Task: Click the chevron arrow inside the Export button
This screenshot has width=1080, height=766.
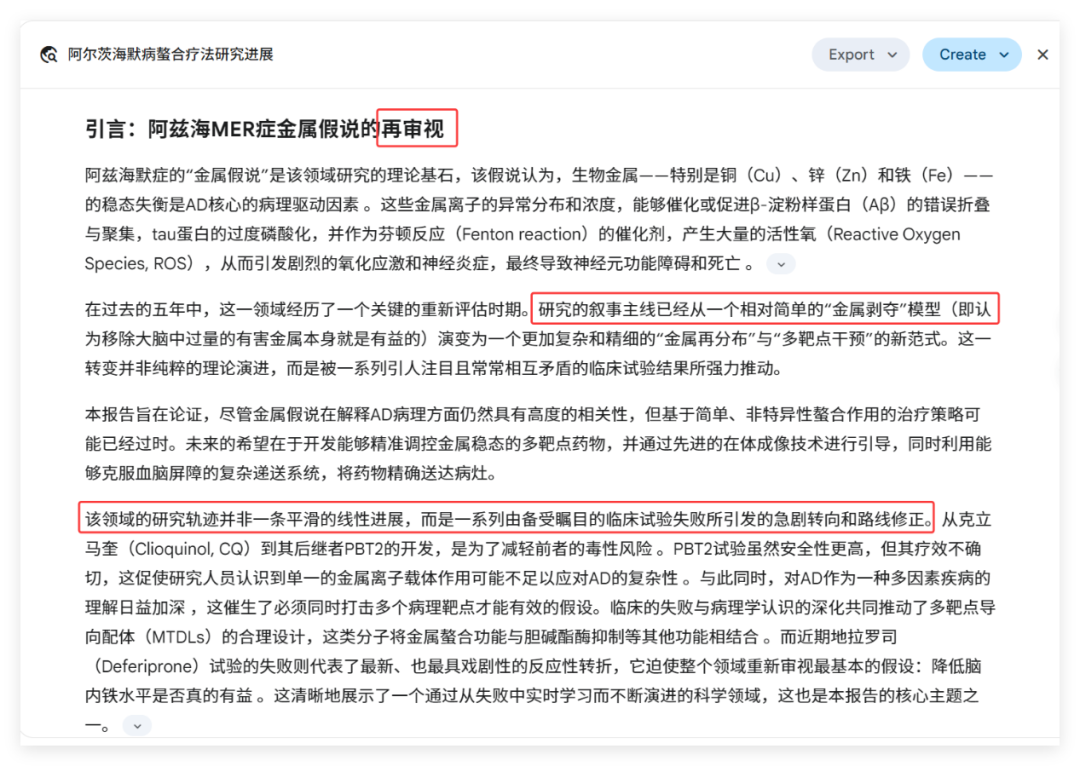Action: 893,55
